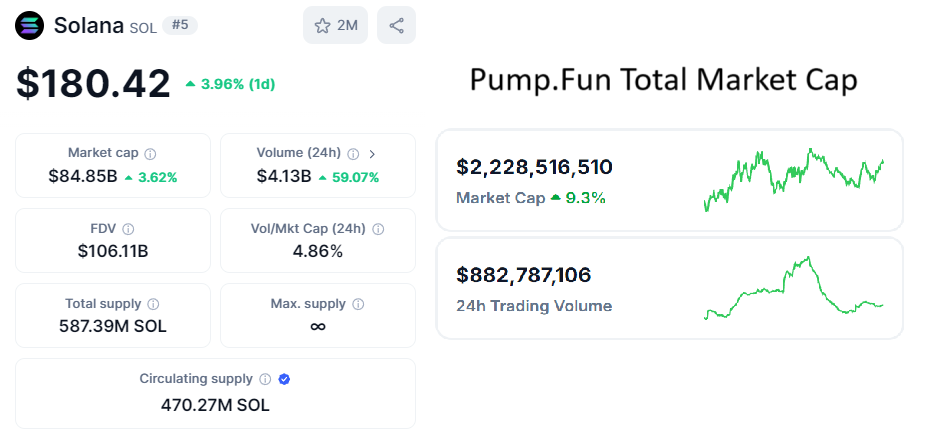This screenshot has height=438, width=925.
Task: Click the 470.27M SOL circulating supply value
Action: (x=215, y=405)
